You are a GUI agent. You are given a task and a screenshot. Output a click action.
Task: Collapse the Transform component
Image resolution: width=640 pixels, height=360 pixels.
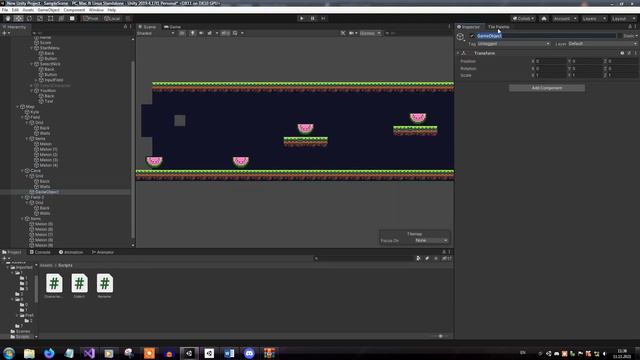(x=458, y=53)
